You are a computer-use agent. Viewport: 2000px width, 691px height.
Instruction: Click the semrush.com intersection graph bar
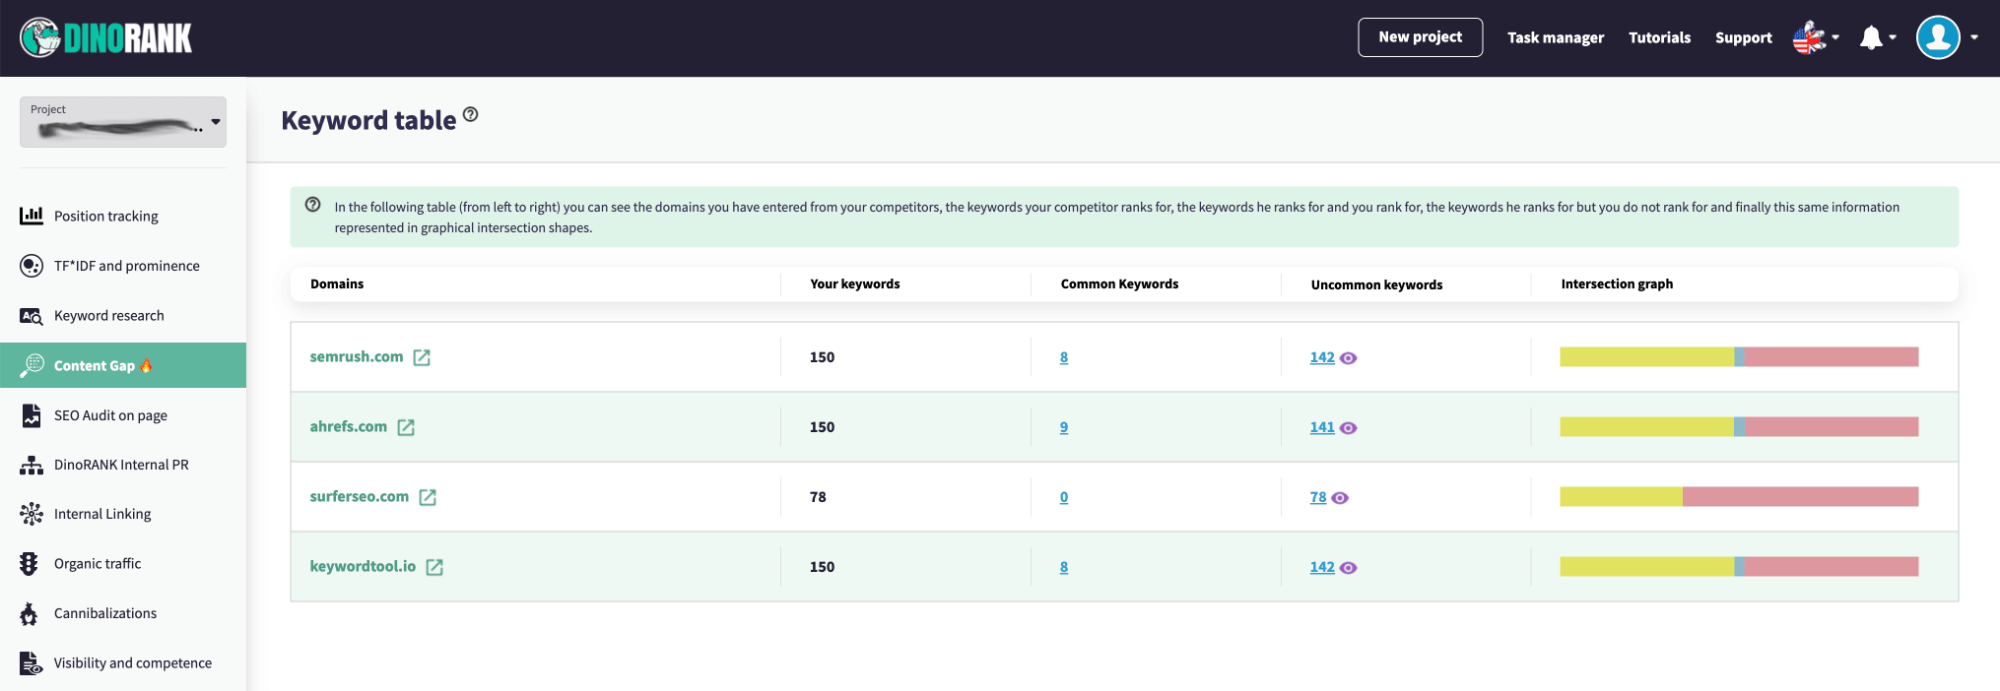click(x=1739, y=357)
